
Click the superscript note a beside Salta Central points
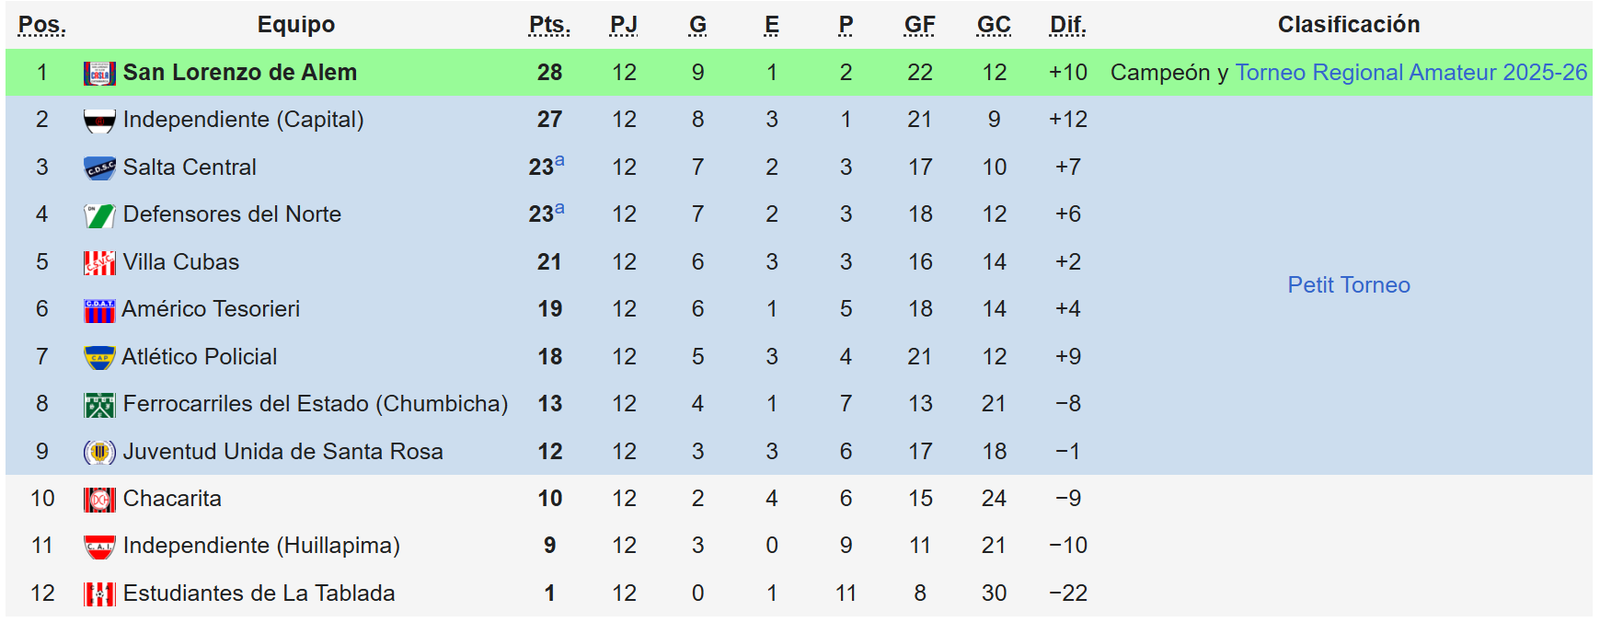(559, 161)
